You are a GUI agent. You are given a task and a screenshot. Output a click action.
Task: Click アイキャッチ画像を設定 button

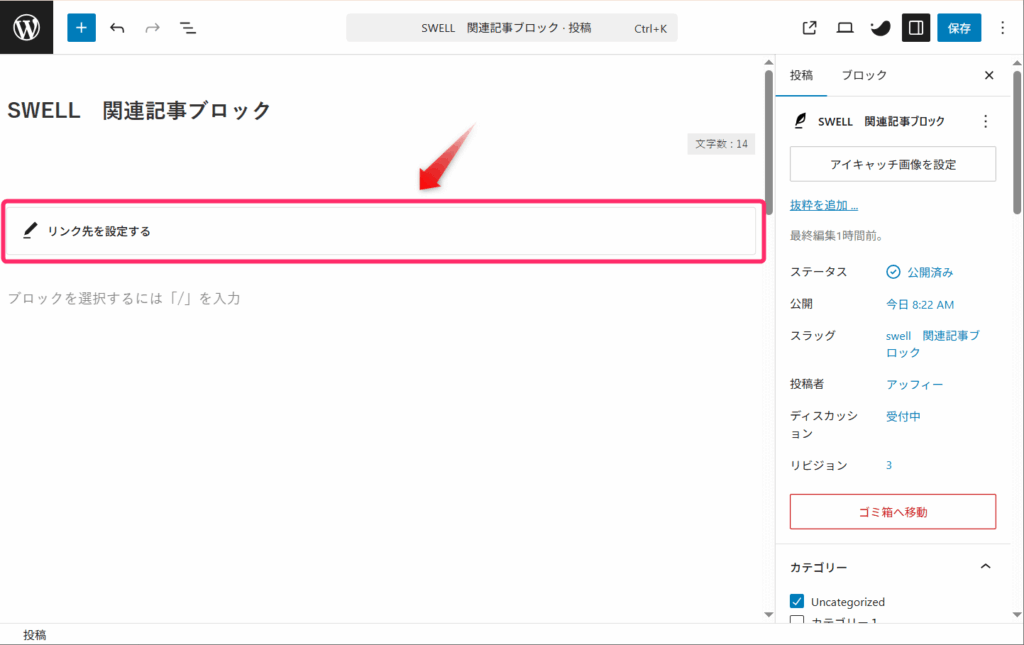tap(893, 165)
